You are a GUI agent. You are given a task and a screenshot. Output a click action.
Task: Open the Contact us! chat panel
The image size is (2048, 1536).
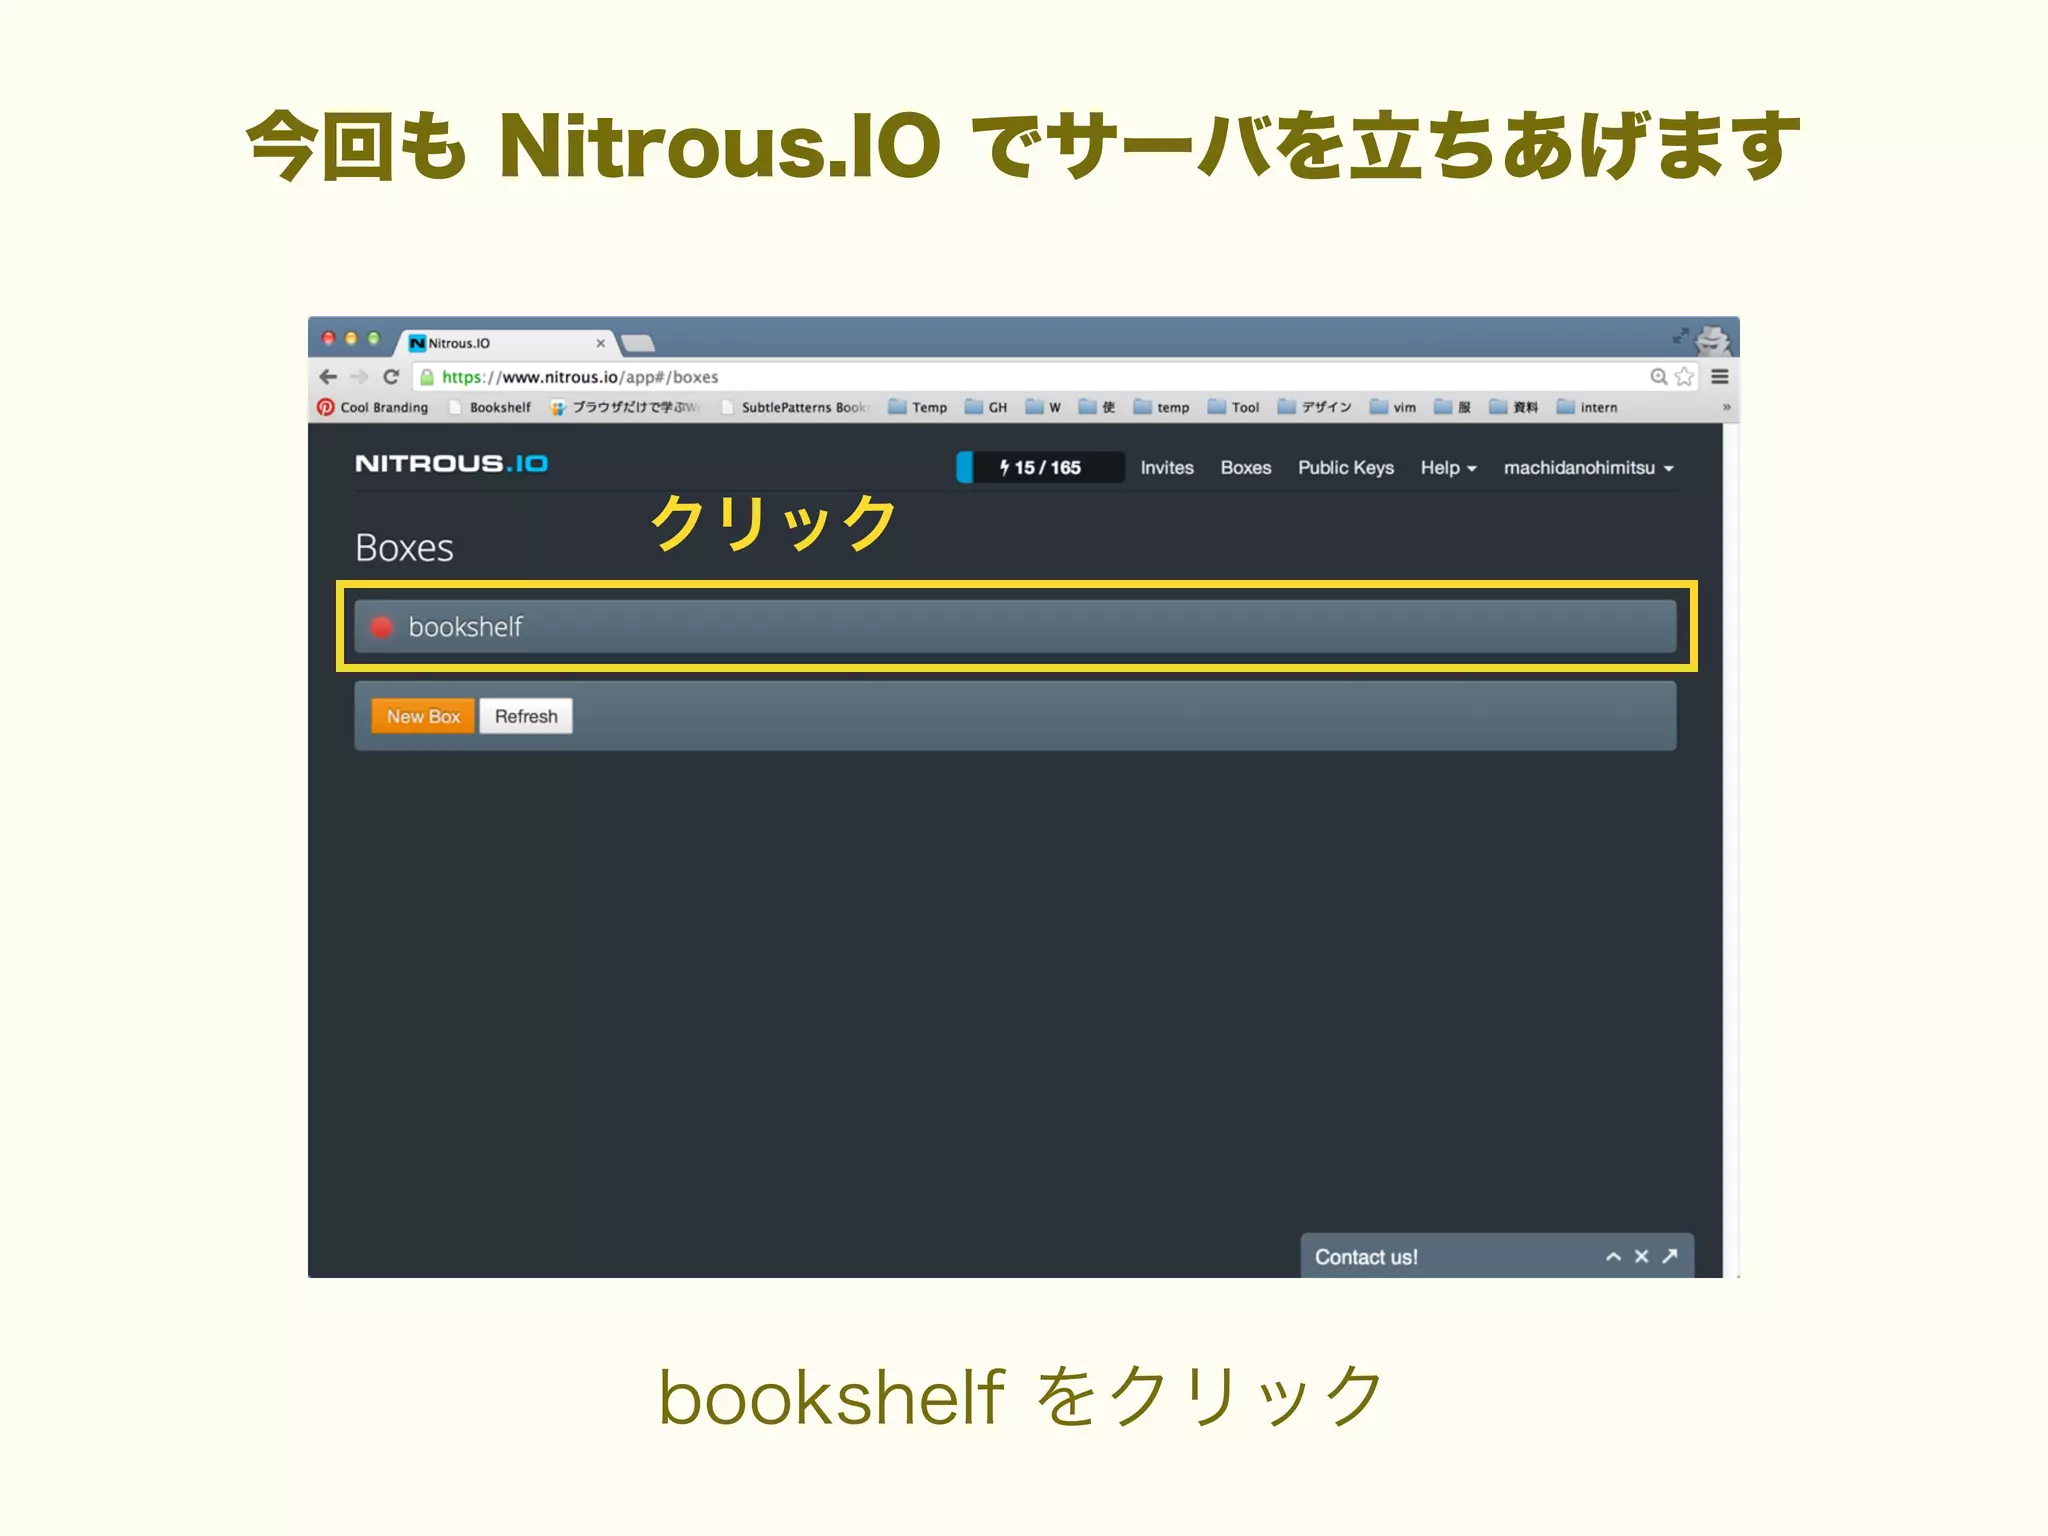point(1497,1256)
